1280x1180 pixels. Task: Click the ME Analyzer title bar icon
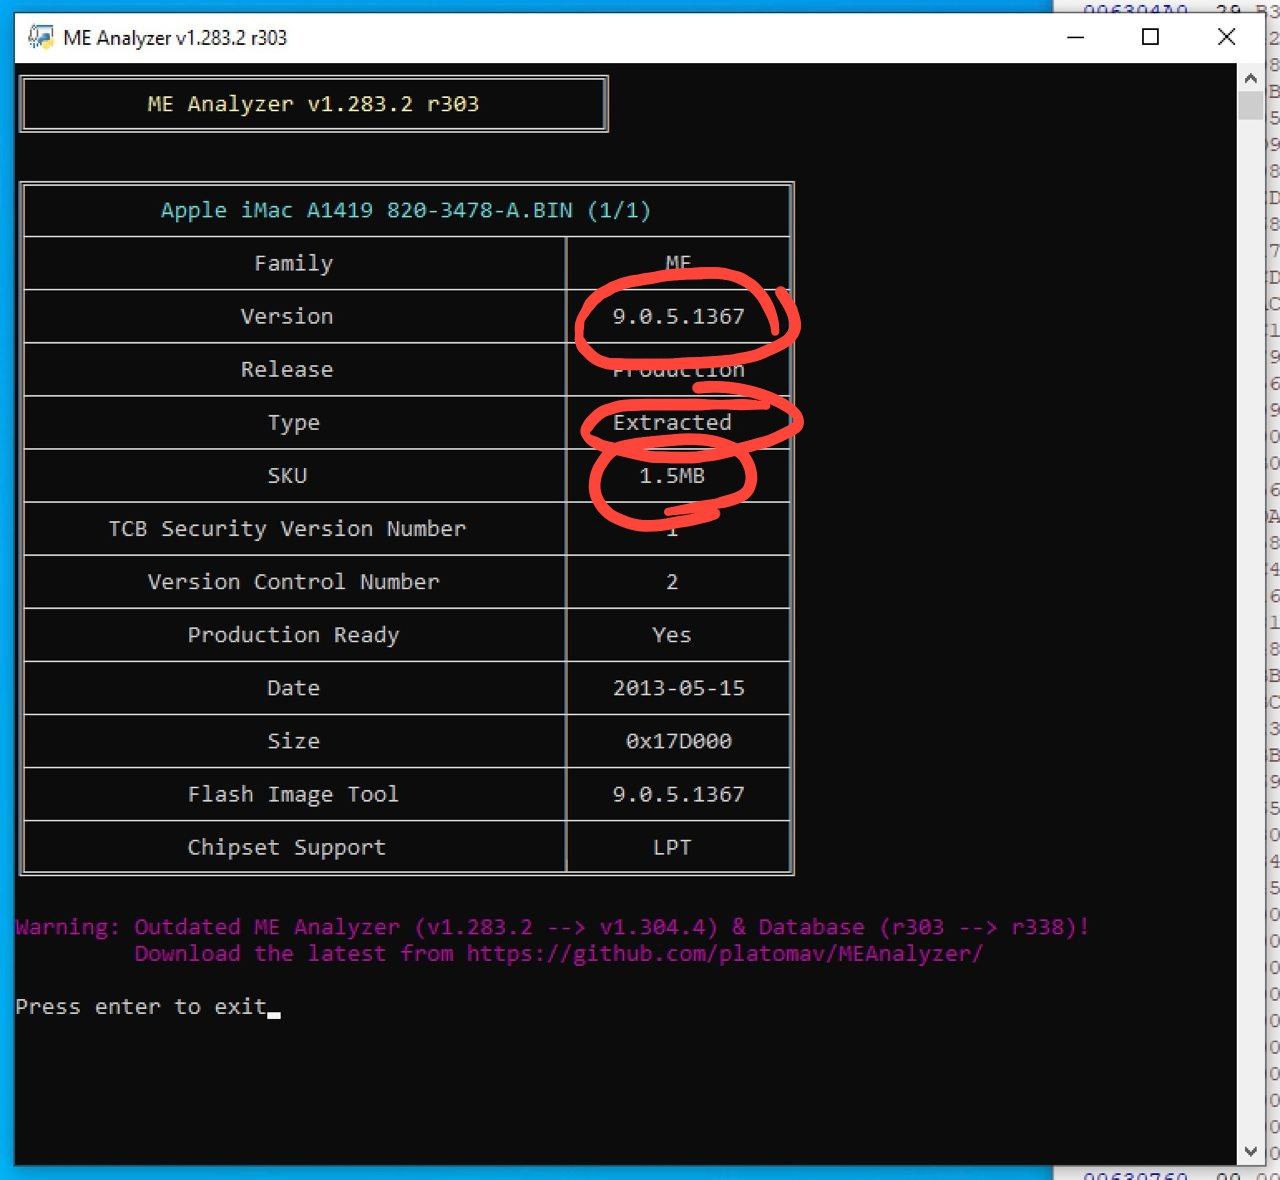(x=40, y=38)
